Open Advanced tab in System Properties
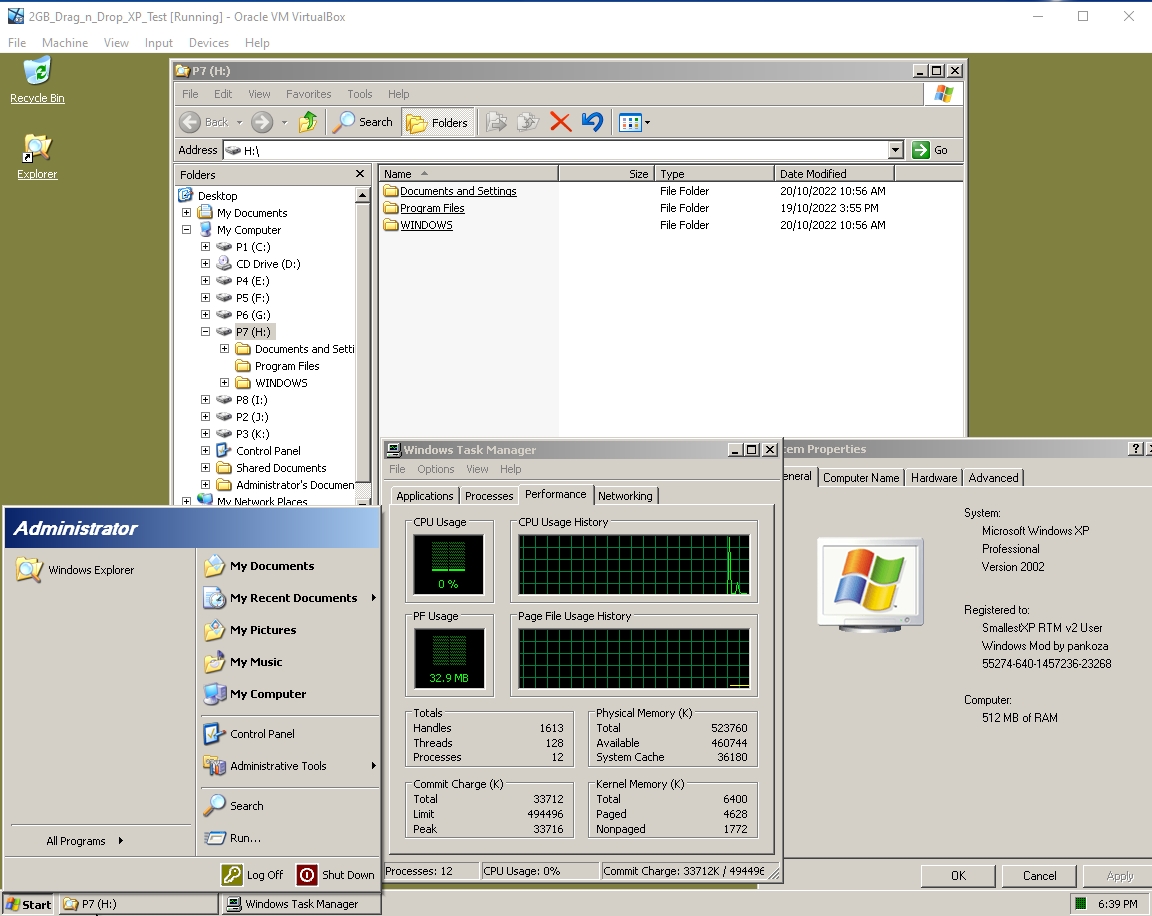 point(993,477)
